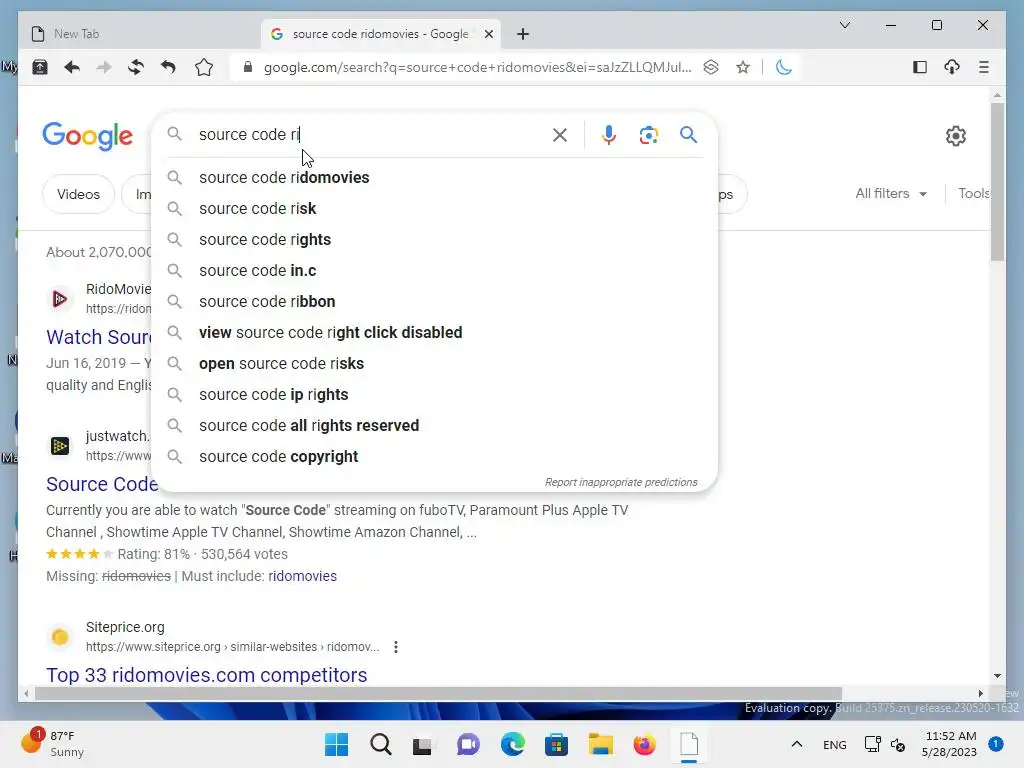
Task: Choose suggestion source code ribbon
Action: (435, 302)
